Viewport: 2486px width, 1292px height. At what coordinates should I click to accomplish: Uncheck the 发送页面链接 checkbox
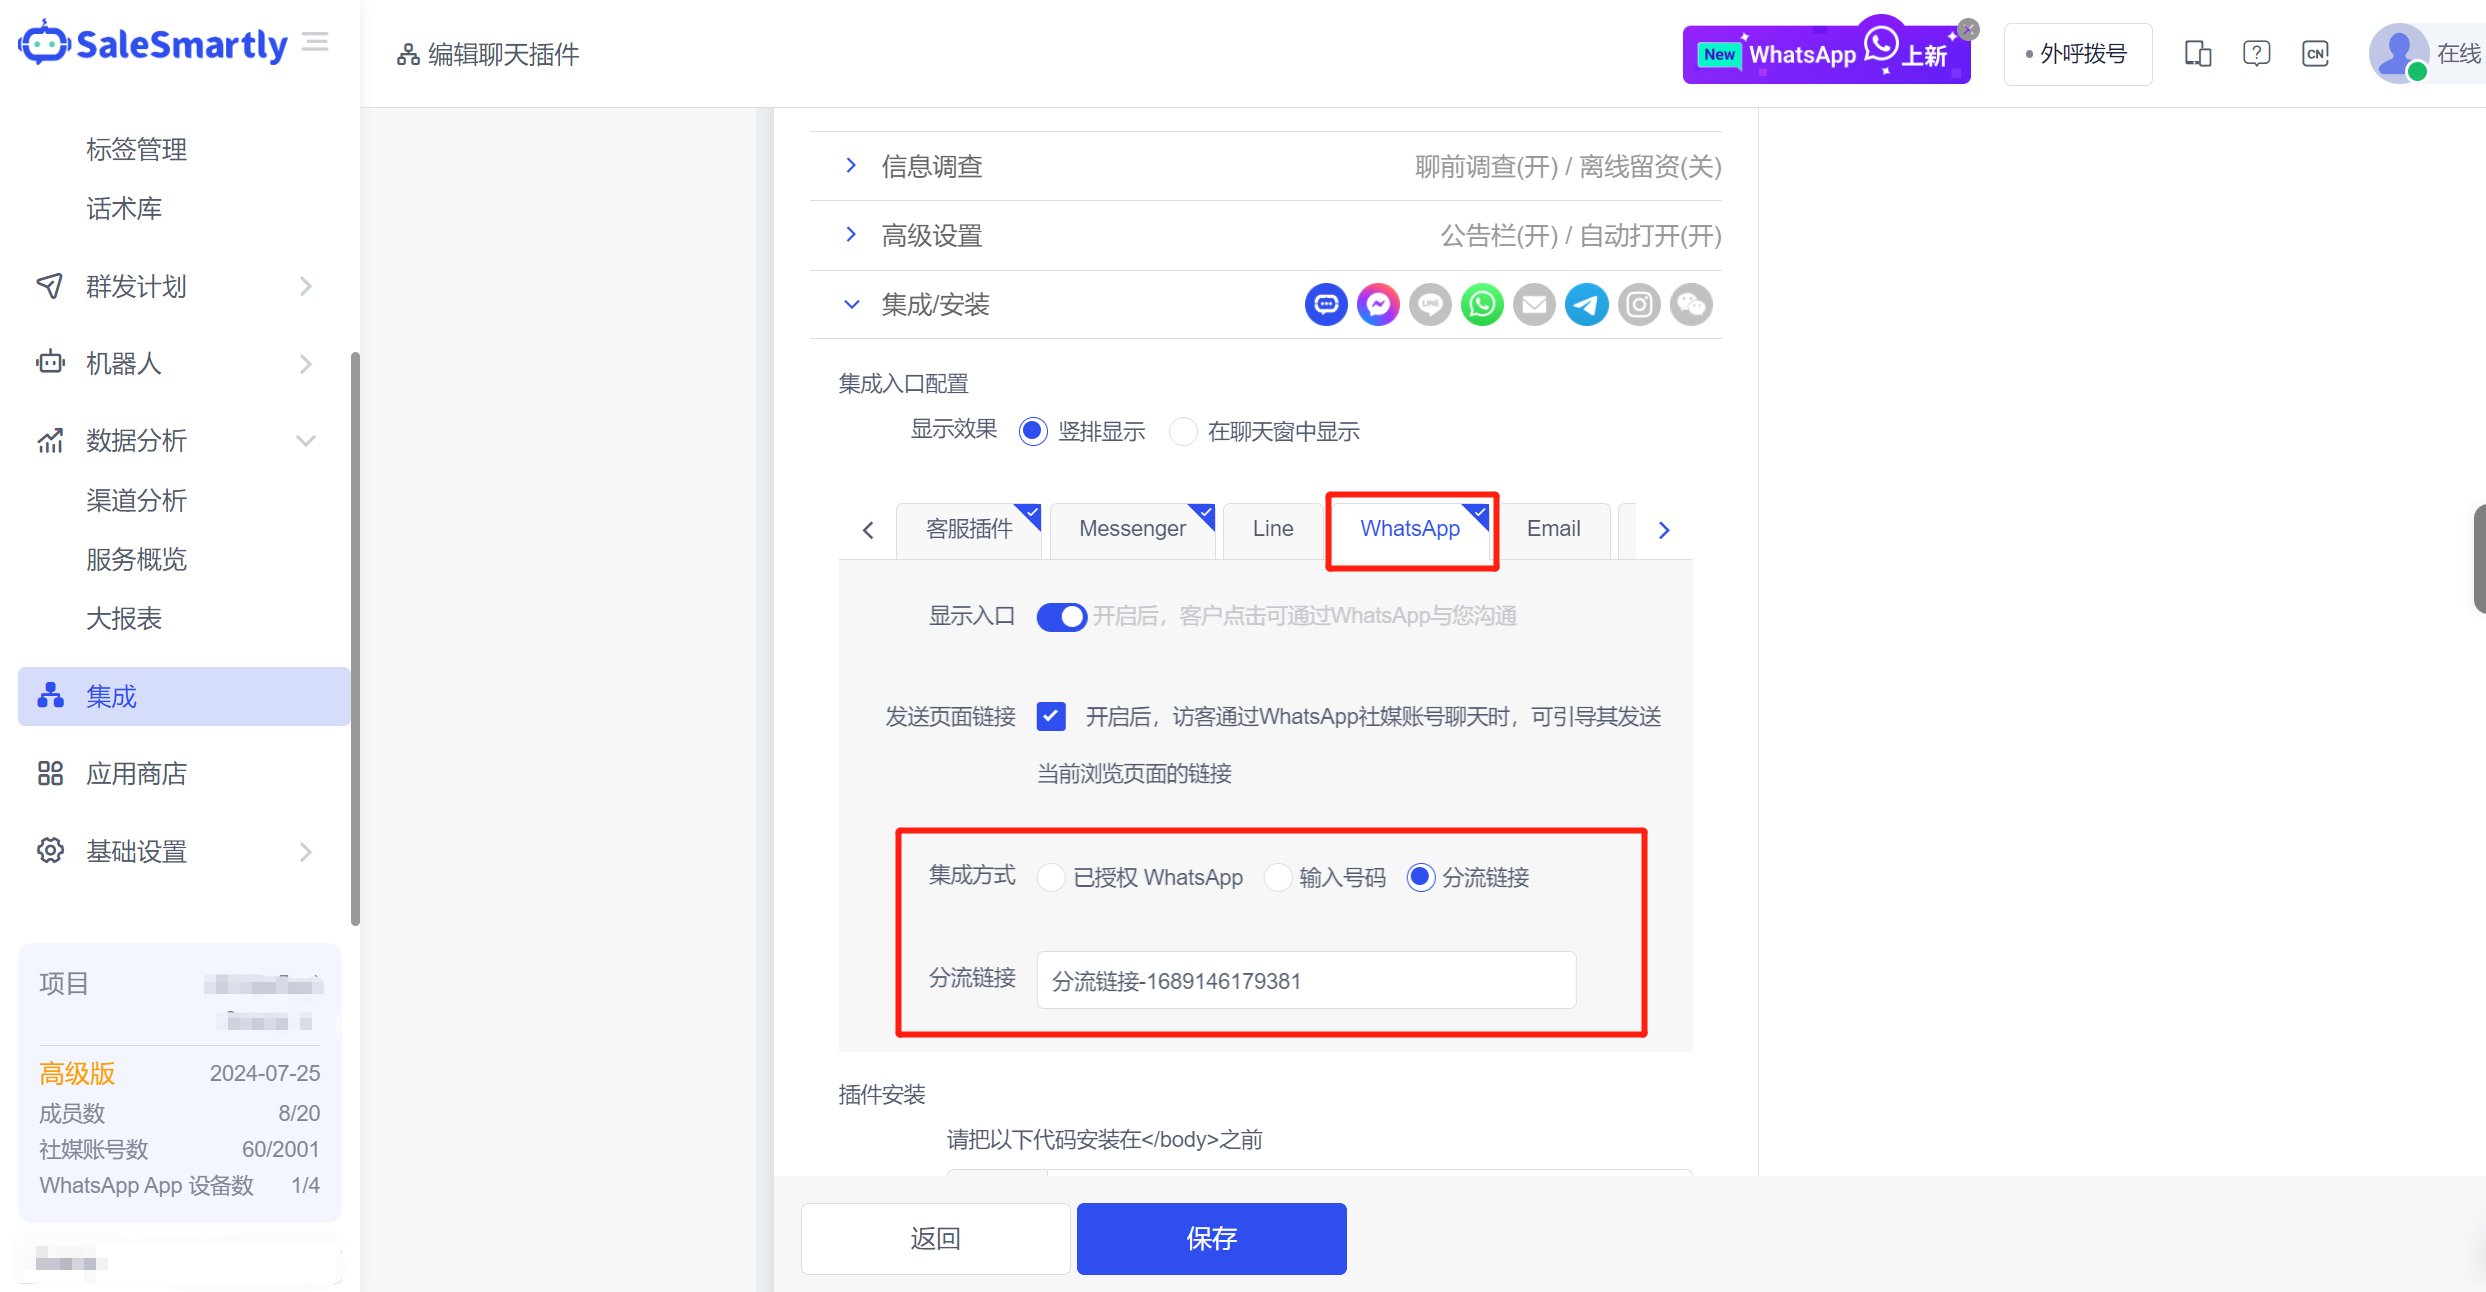(x=1051, y=716)
